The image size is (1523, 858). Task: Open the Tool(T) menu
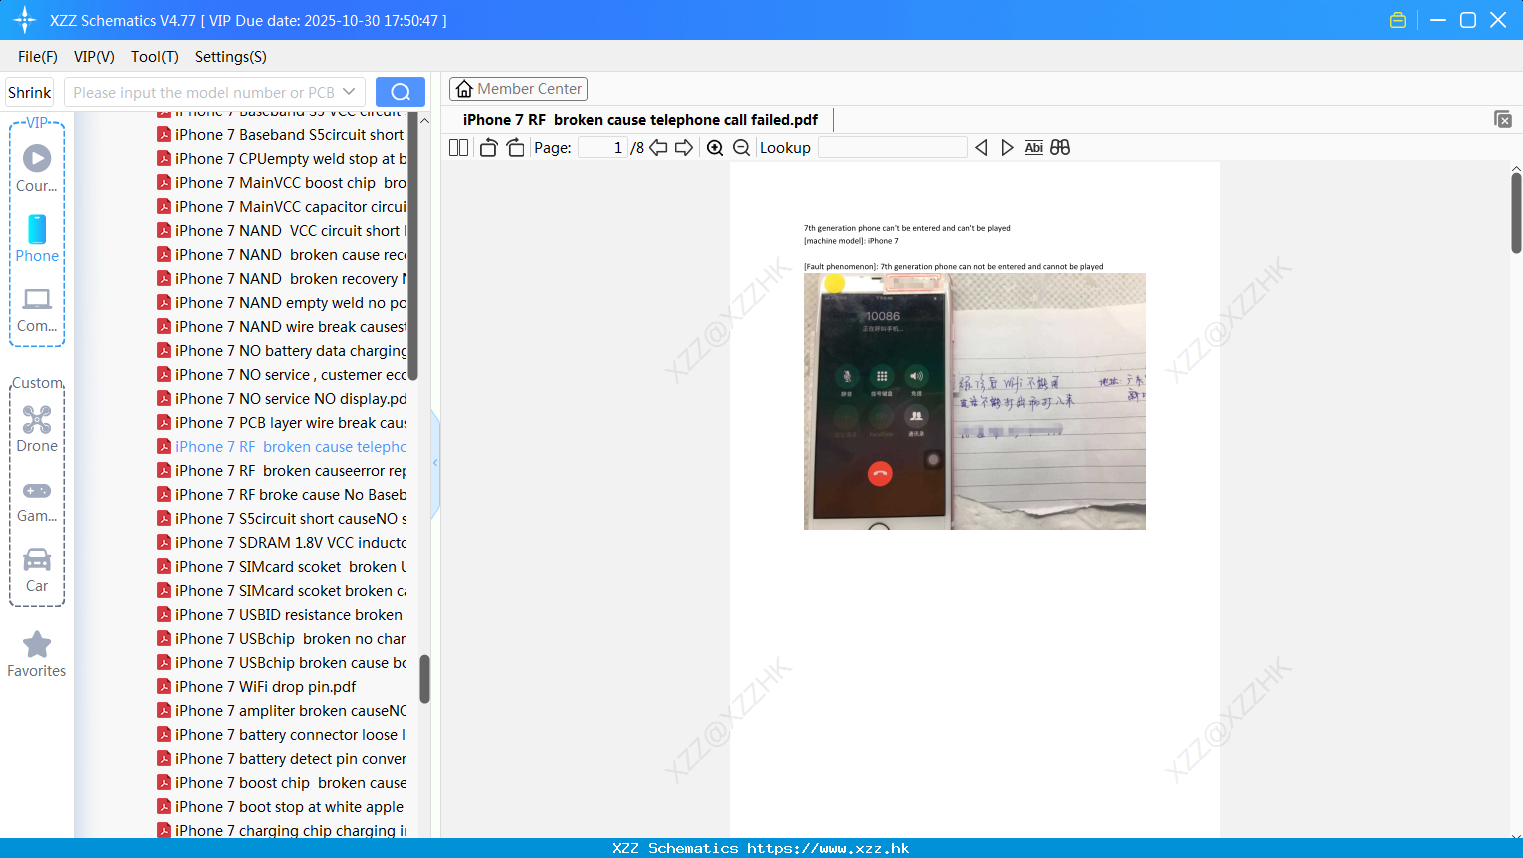click(155, 57)
